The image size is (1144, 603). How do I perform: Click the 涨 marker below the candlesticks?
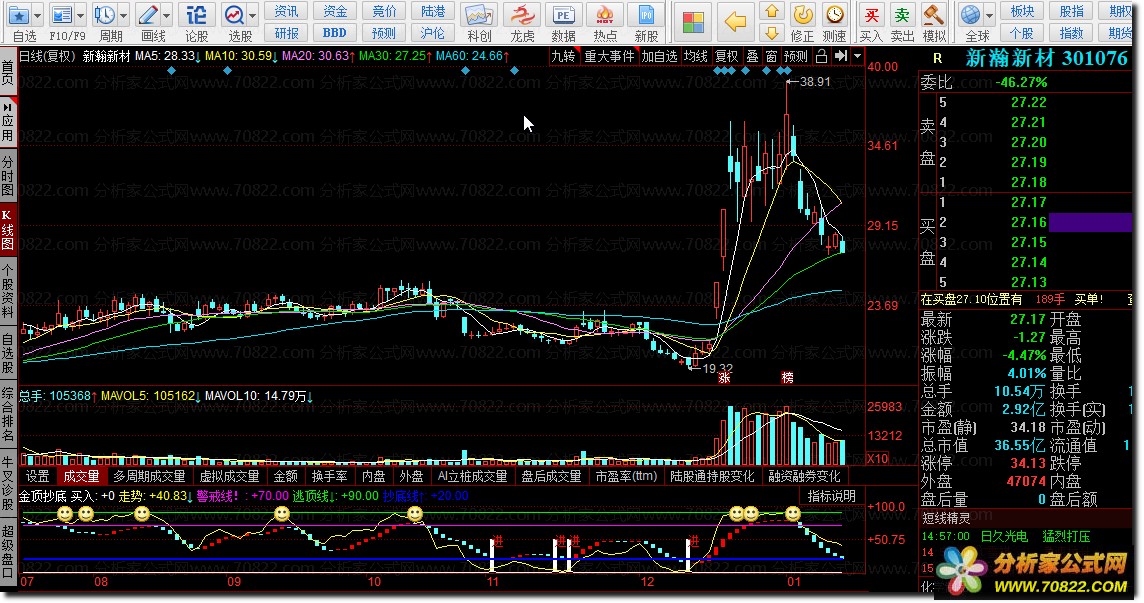click(724, 377)
